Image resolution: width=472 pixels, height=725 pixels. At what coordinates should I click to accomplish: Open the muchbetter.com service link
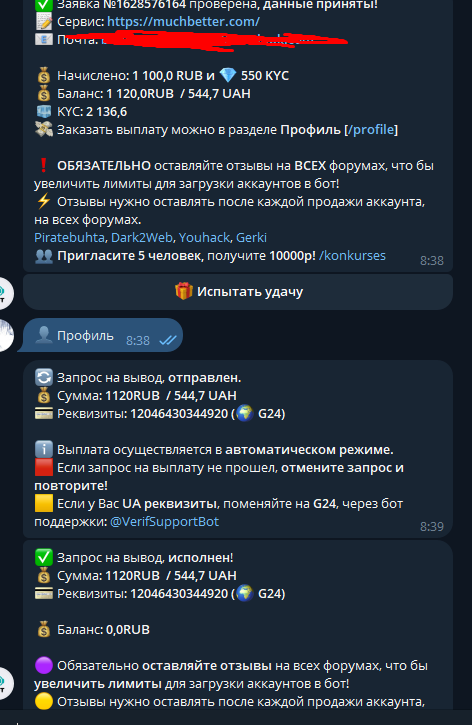tap(183, 22)
